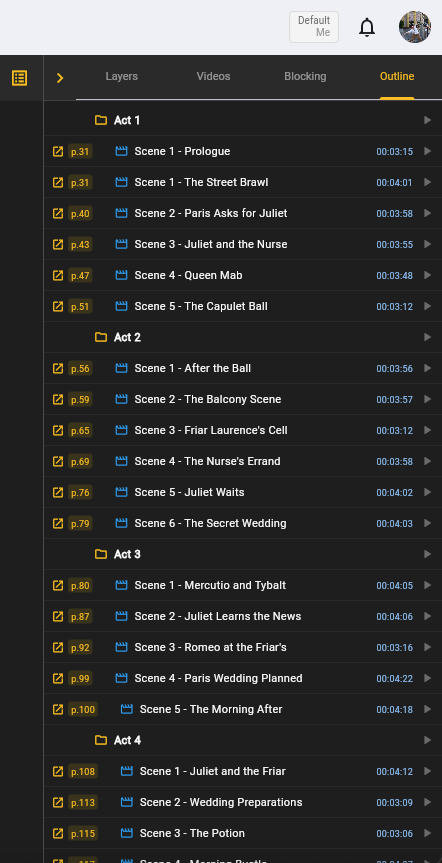442x863 pixels.
Task: Open script link icon for After the Ball
Action: [x=58, y=368]
